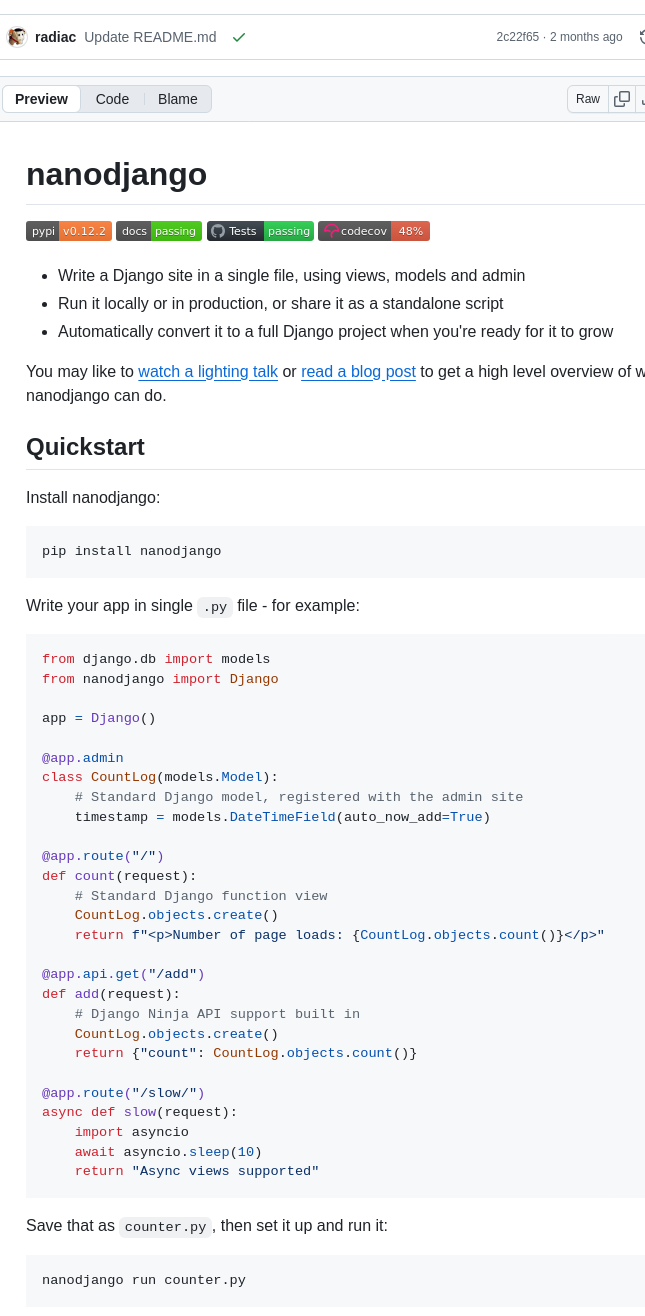Open the 'Update README.md' commit message
This screenshot has width=645, height=1316.
pos(150,37)
